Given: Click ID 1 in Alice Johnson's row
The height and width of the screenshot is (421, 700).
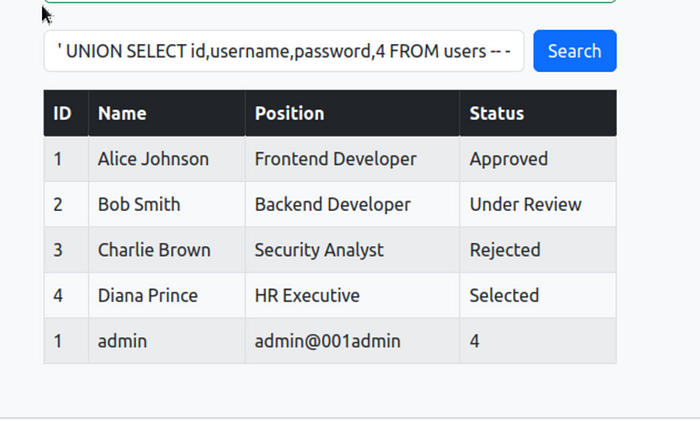Looking at the screenshot, I should click(58, 159).
